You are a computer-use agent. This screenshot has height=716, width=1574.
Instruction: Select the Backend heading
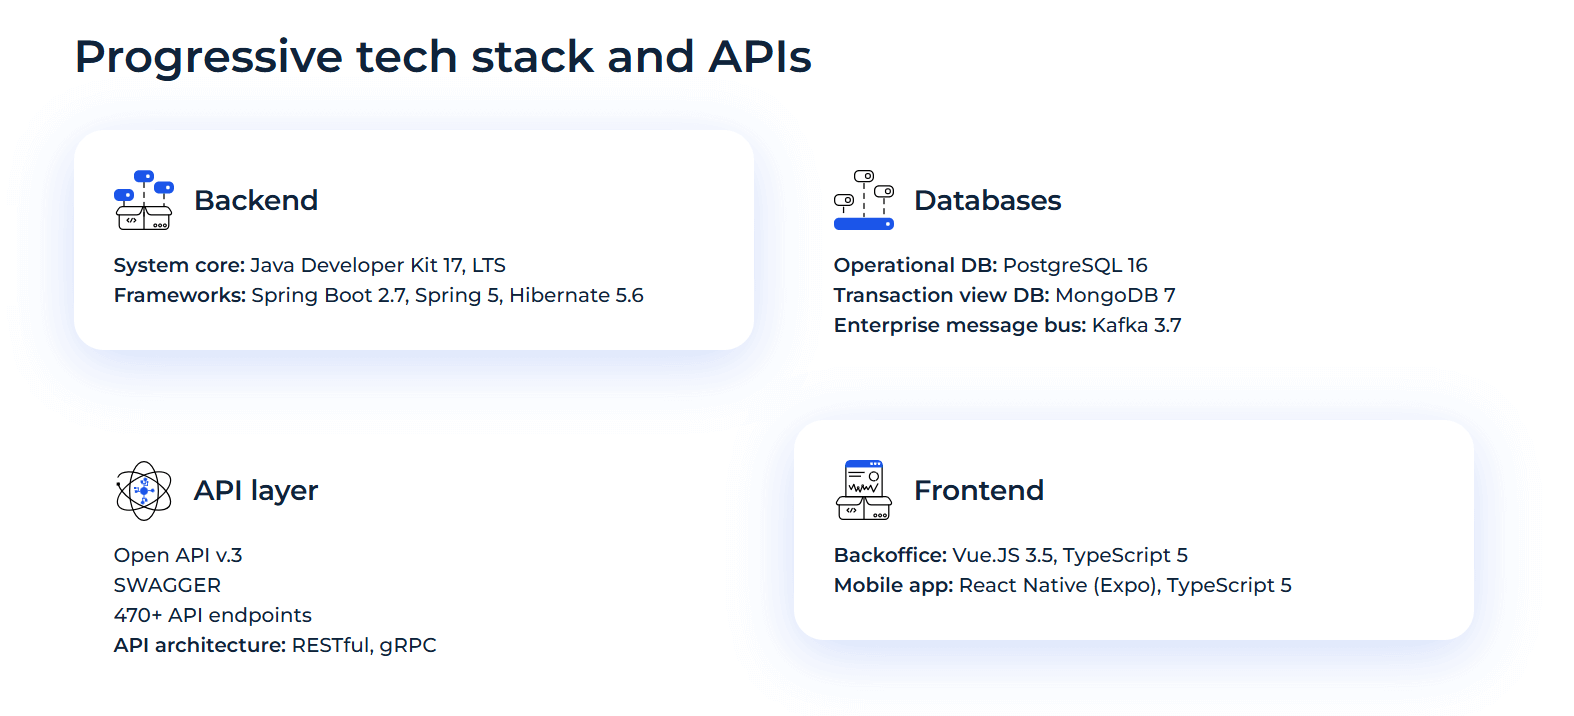pyautogui.click(x=256, y=200)
